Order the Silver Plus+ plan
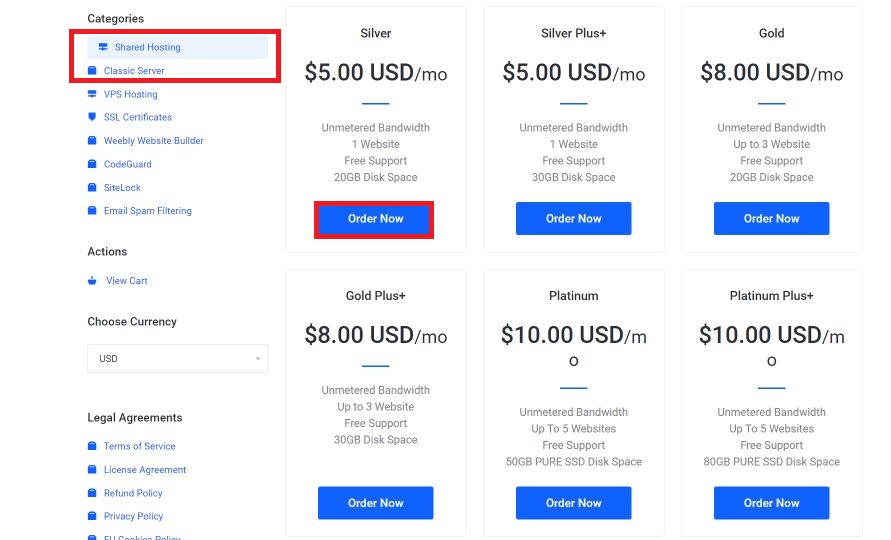Viewport: 891px width, 540px height. point(573,218)
